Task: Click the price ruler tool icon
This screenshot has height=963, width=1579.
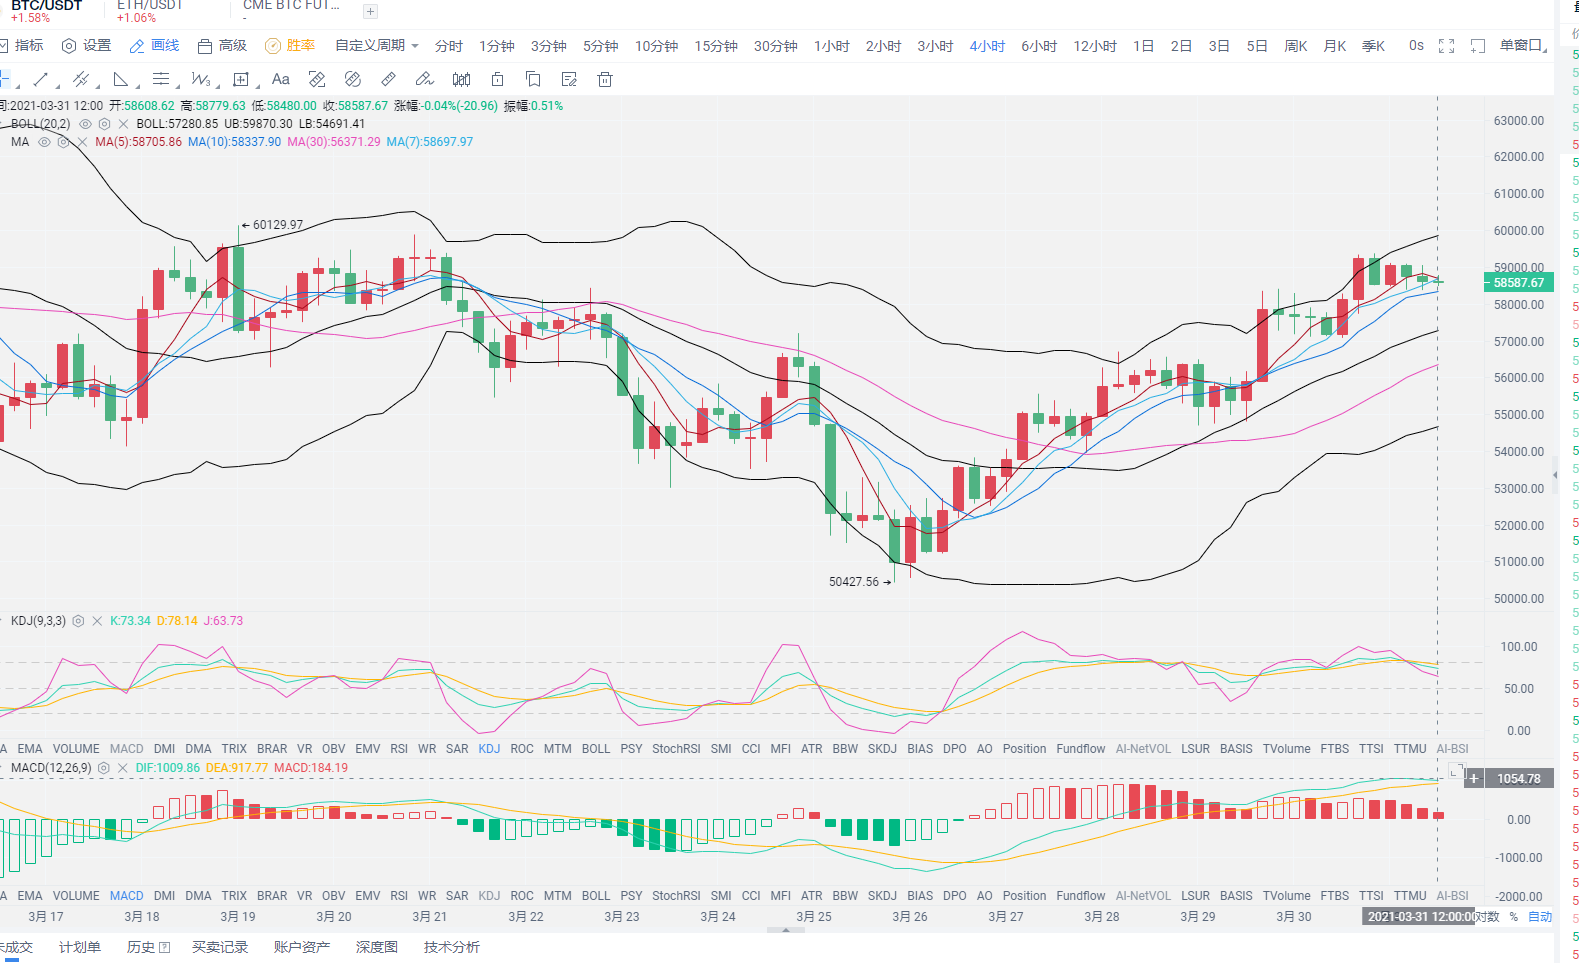Action: coord(317,79)
